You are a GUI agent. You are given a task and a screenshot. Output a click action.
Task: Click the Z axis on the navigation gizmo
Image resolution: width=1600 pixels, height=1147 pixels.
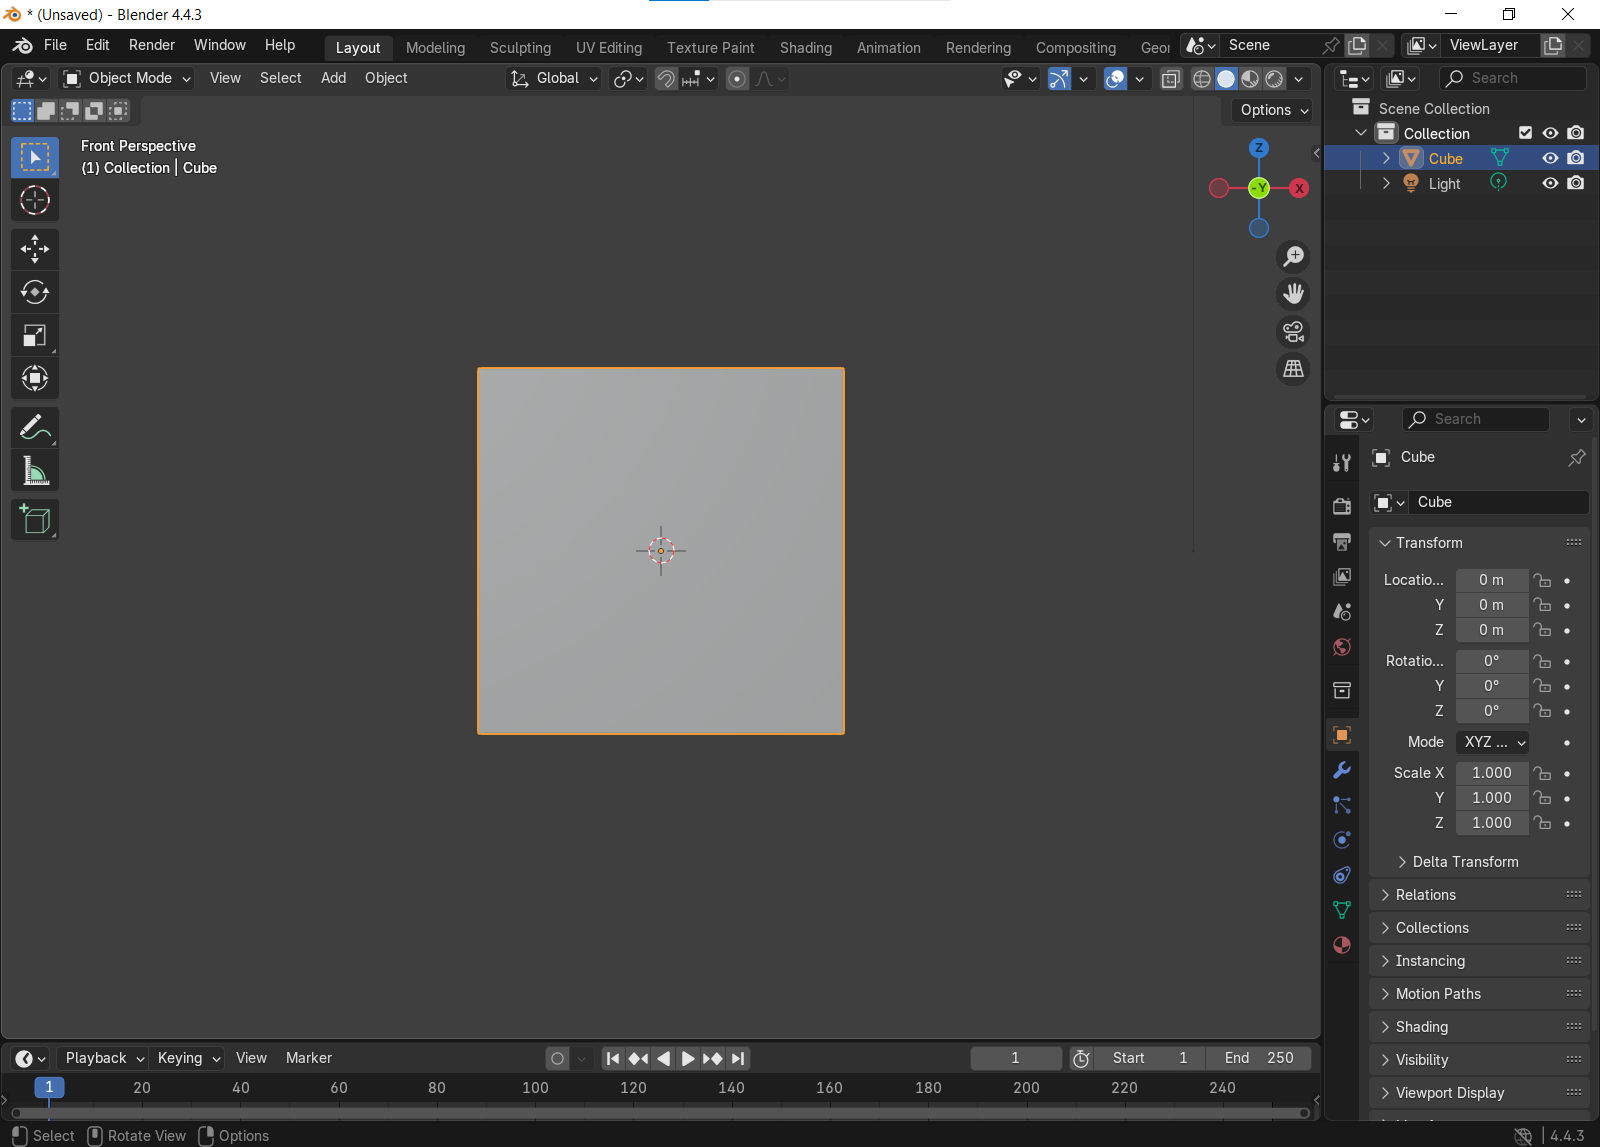(1259, 148)
